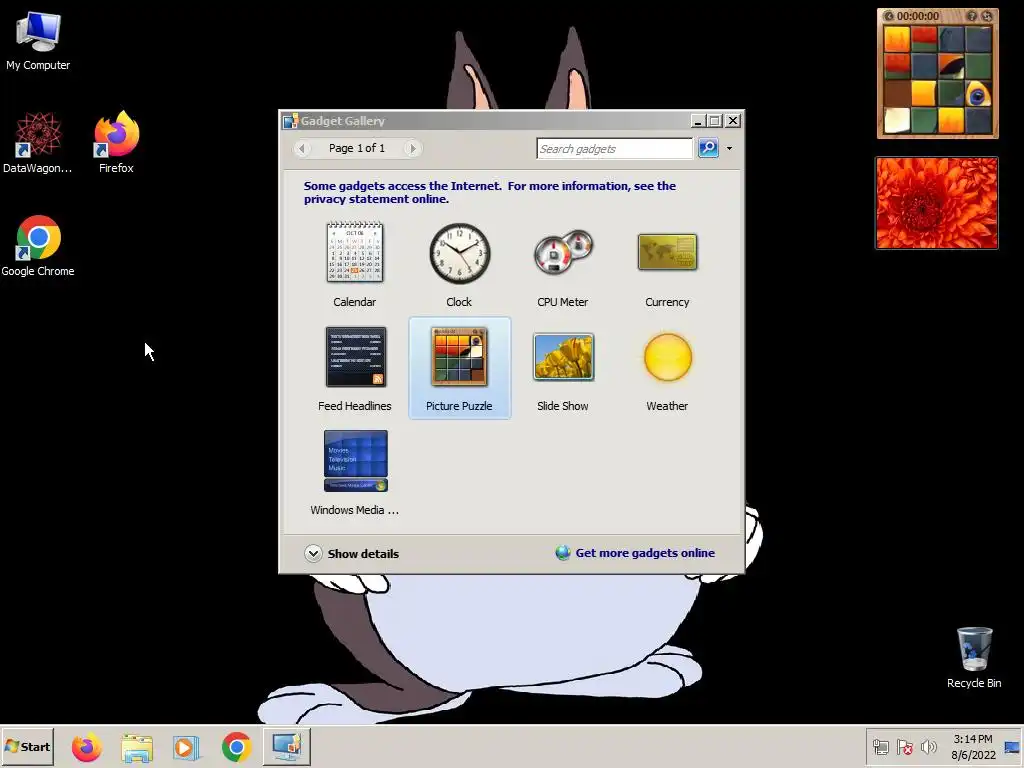Click the Gadget Gallery title bar icon
The width and height of the screenshot is (1024, 768).
click(291, 121)
